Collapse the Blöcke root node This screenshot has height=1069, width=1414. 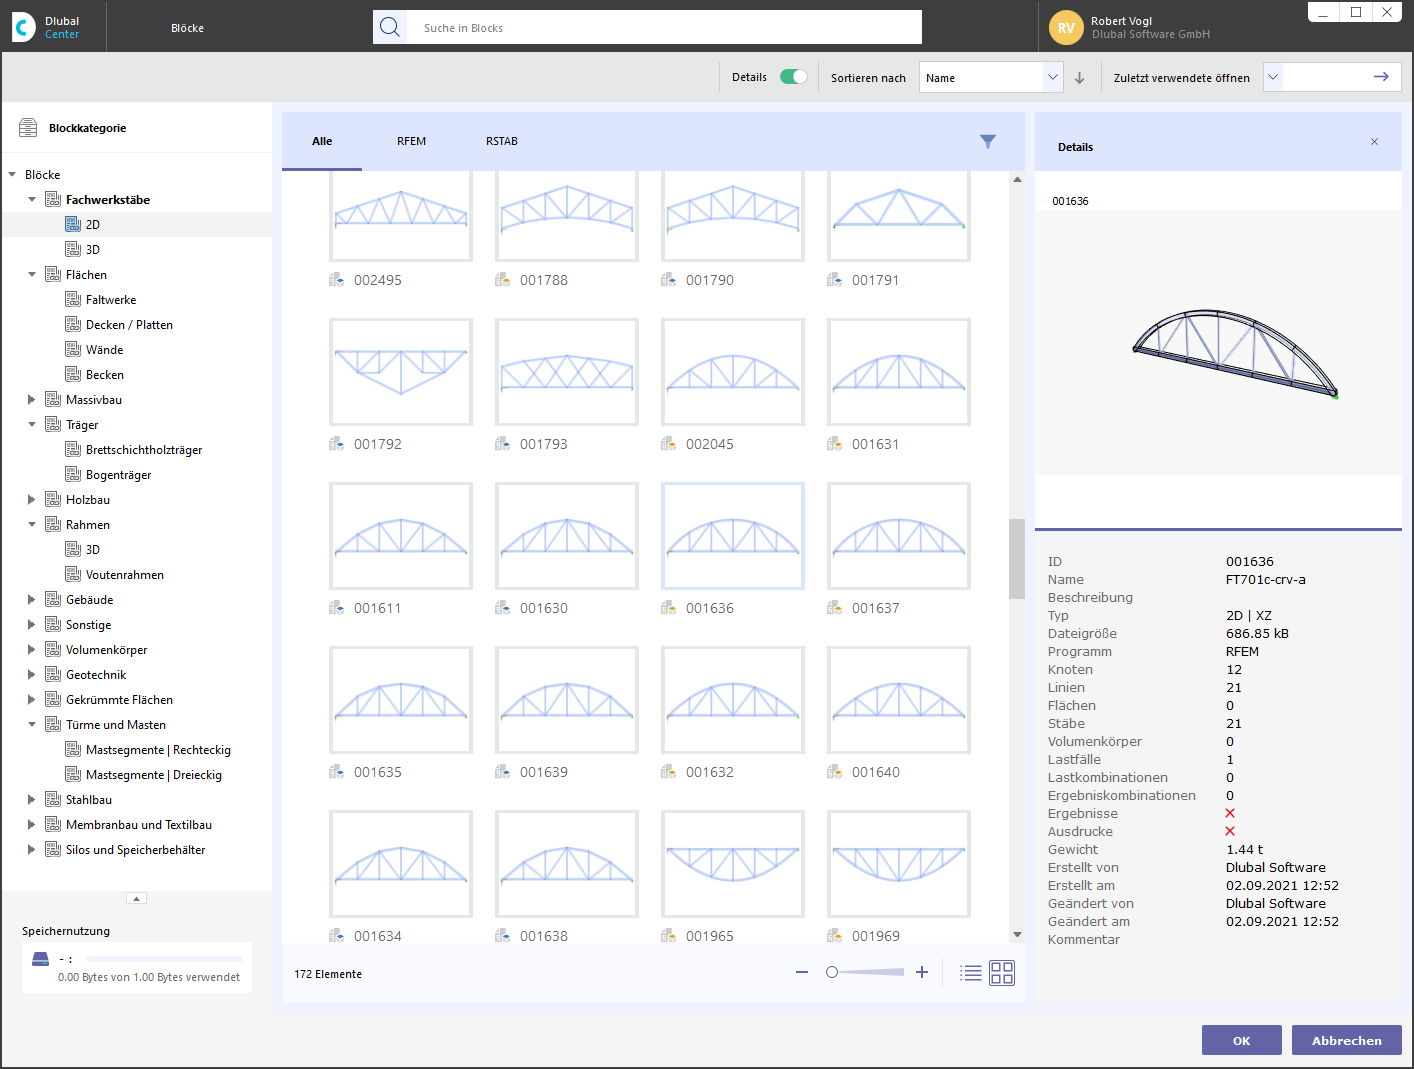coord(12,175)
